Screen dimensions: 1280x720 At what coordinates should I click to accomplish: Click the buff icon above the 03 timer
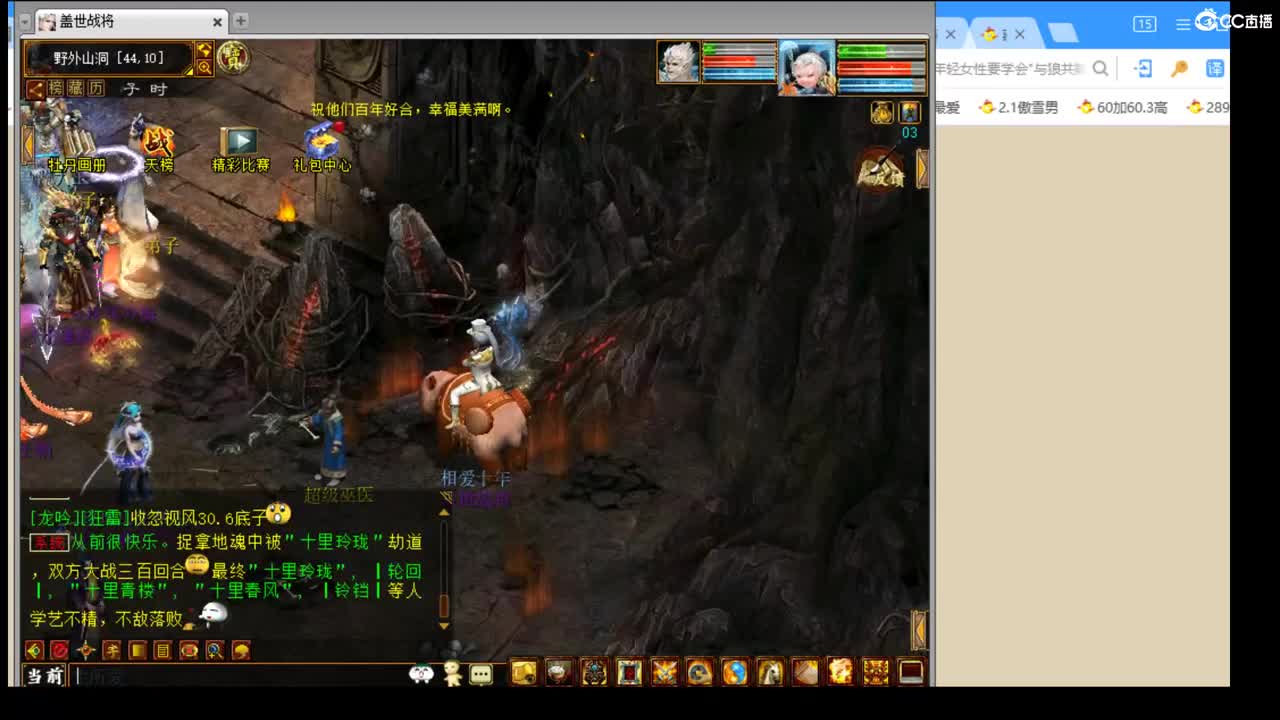click(909, 112)
